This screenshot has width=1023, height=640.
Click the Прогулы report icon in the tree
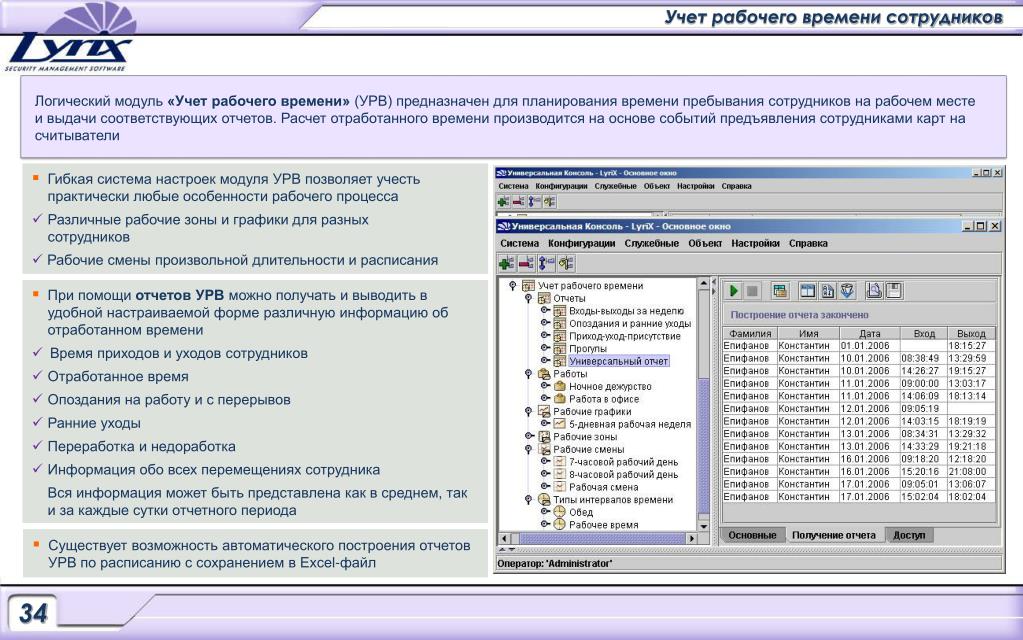tap(560, 348)
